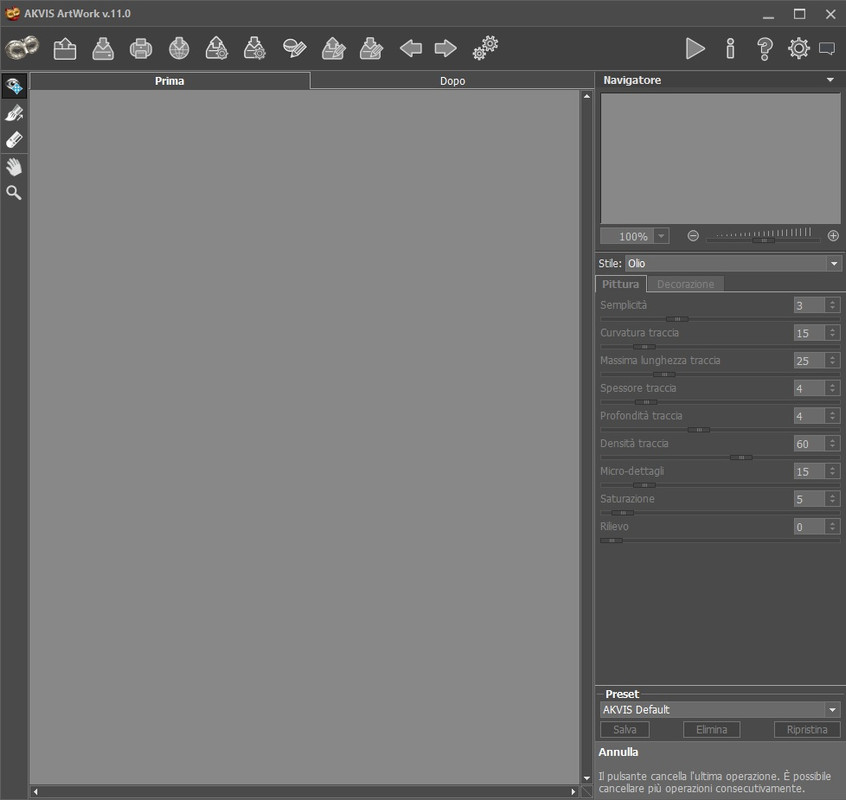846x800 pixels.
Task: Open the notifications message icon
Action: click(827, 49)
